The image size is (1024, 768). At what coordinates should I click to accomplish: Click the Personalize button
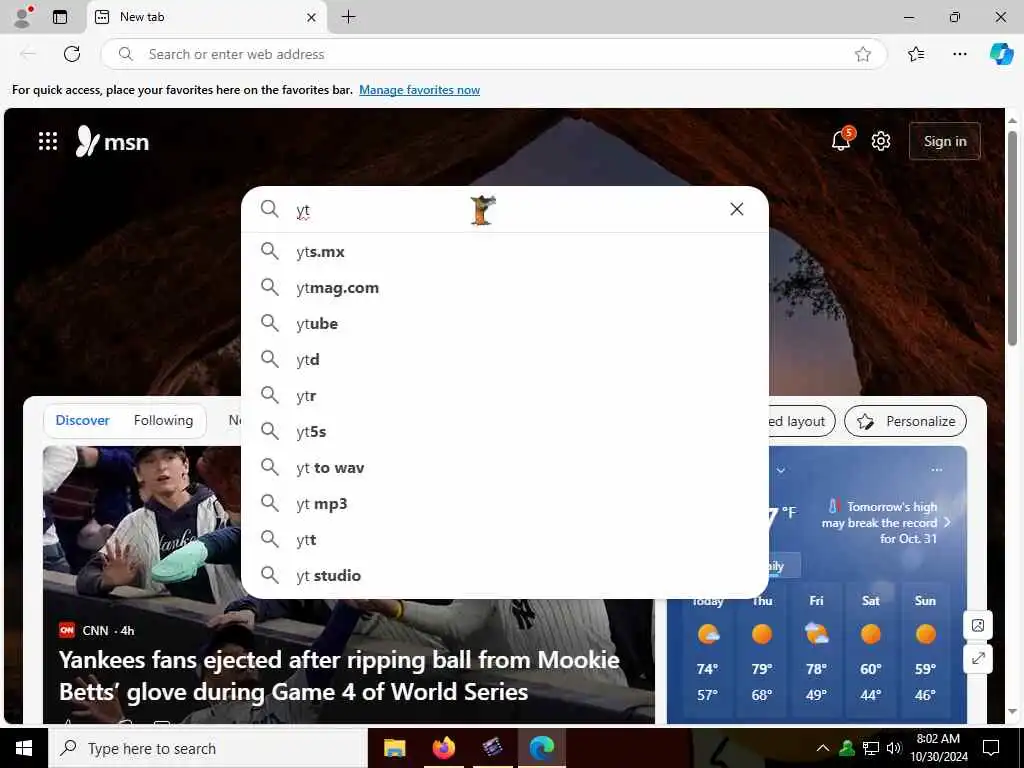(905, 421)
